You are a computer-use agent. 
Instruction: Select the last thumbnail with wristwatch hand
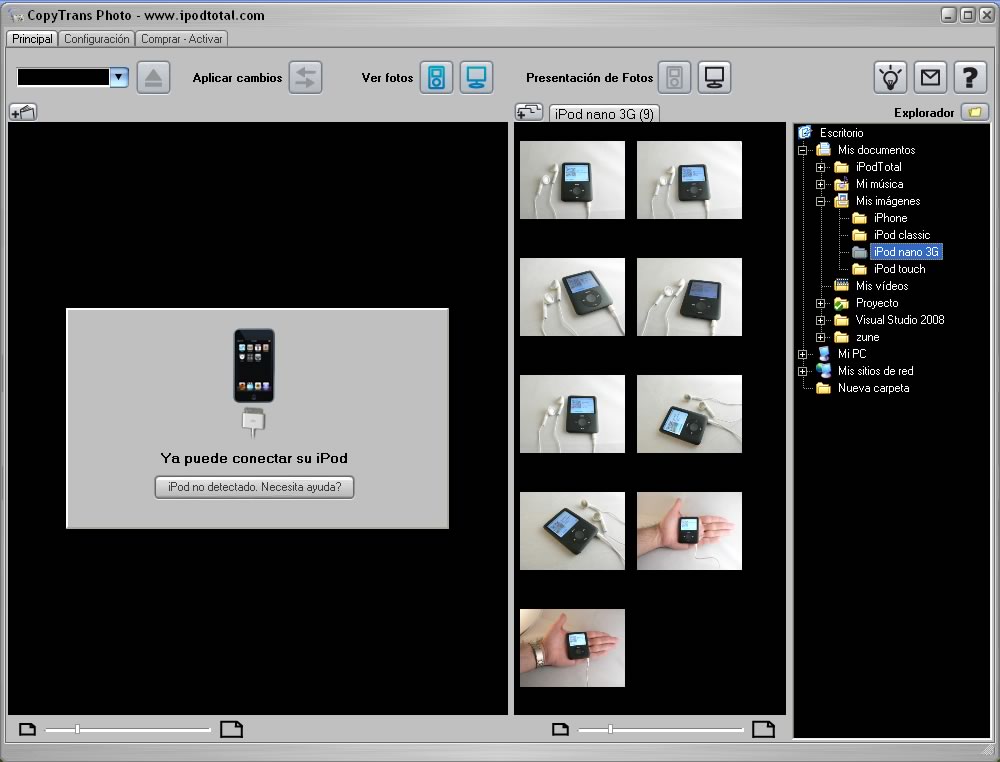tap(572, 648)
